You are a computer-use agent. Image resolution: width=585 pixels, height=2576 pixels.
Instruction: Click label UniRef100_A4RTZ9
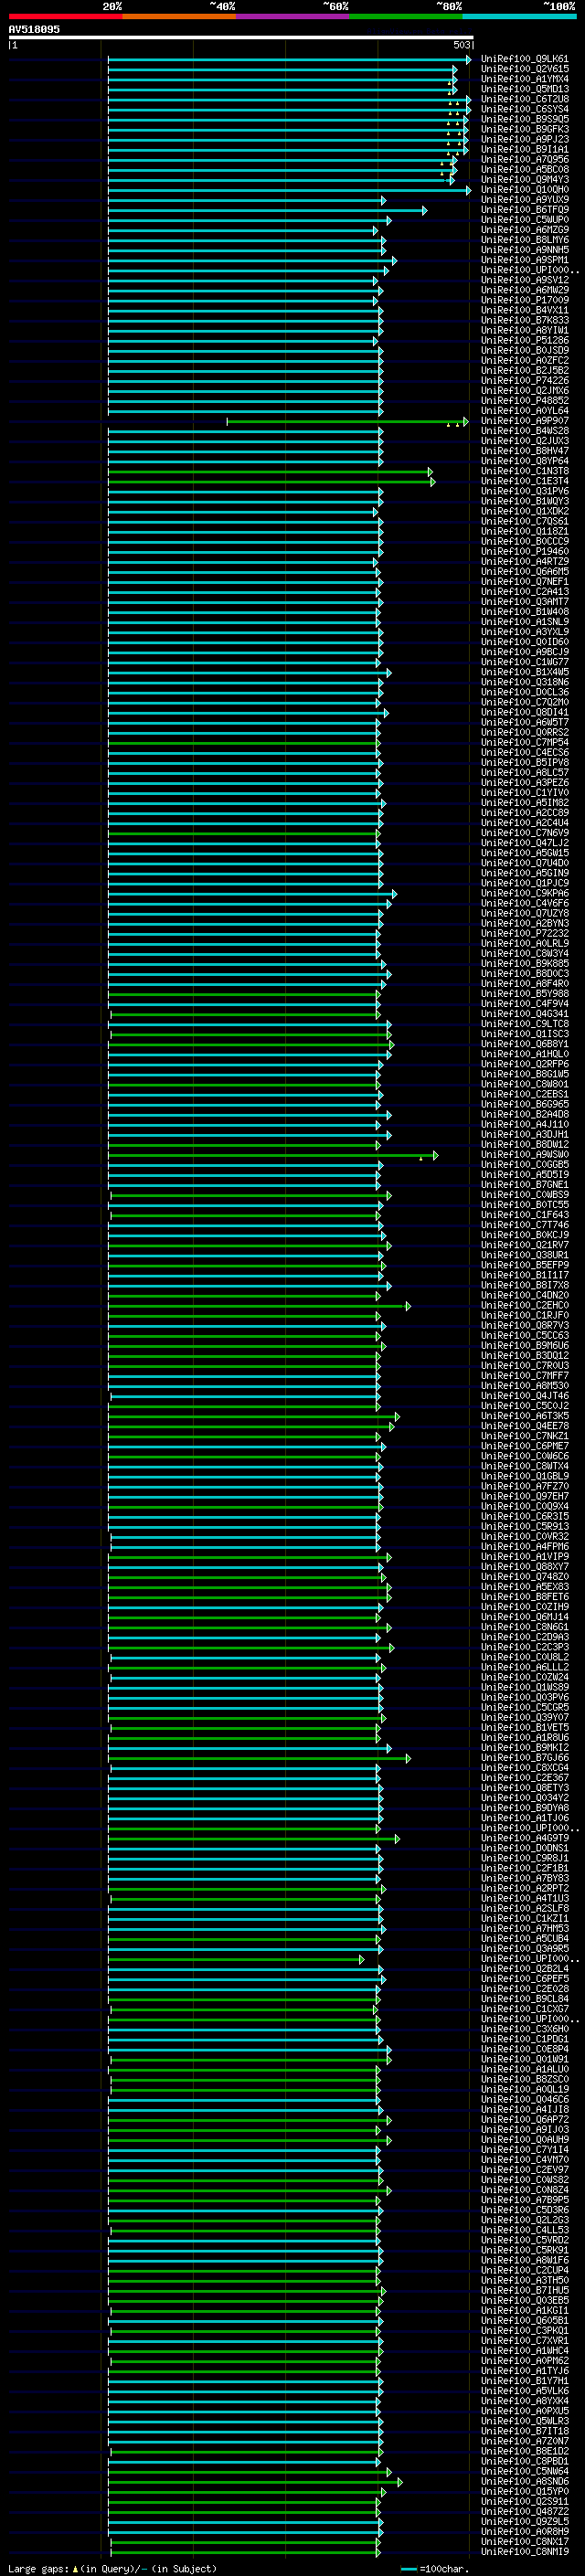pos(525,562)
